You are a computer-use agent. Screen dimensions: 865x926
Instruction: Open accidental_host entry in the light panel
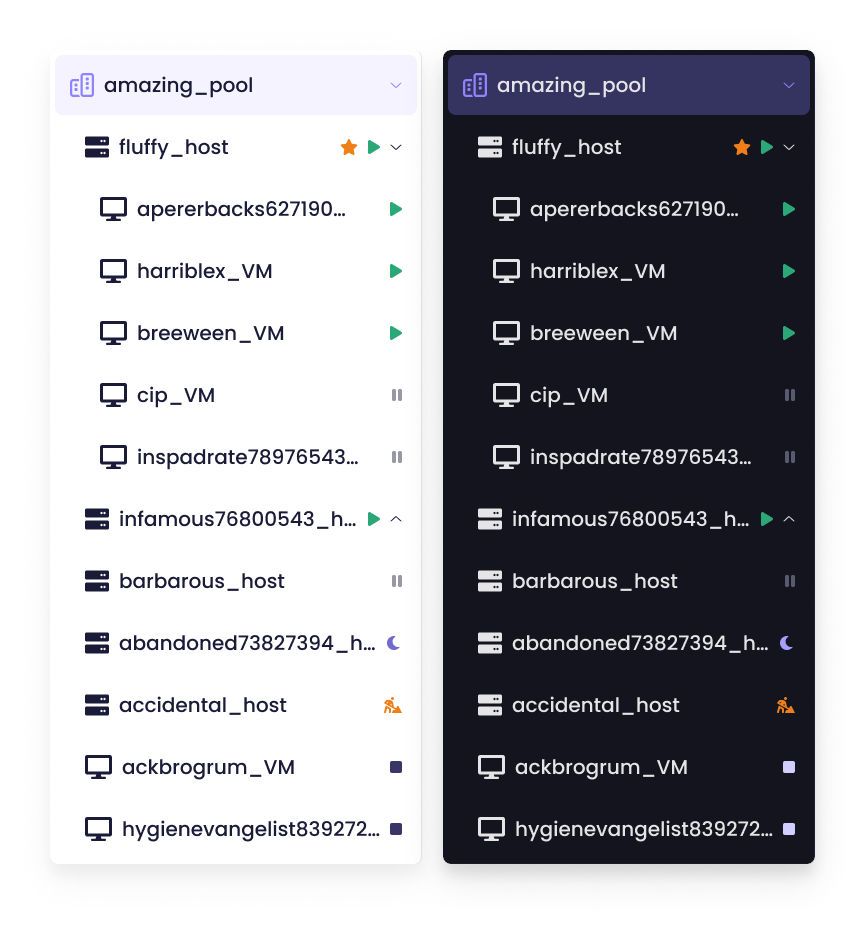pyautogui.click(x=236, y=705)
